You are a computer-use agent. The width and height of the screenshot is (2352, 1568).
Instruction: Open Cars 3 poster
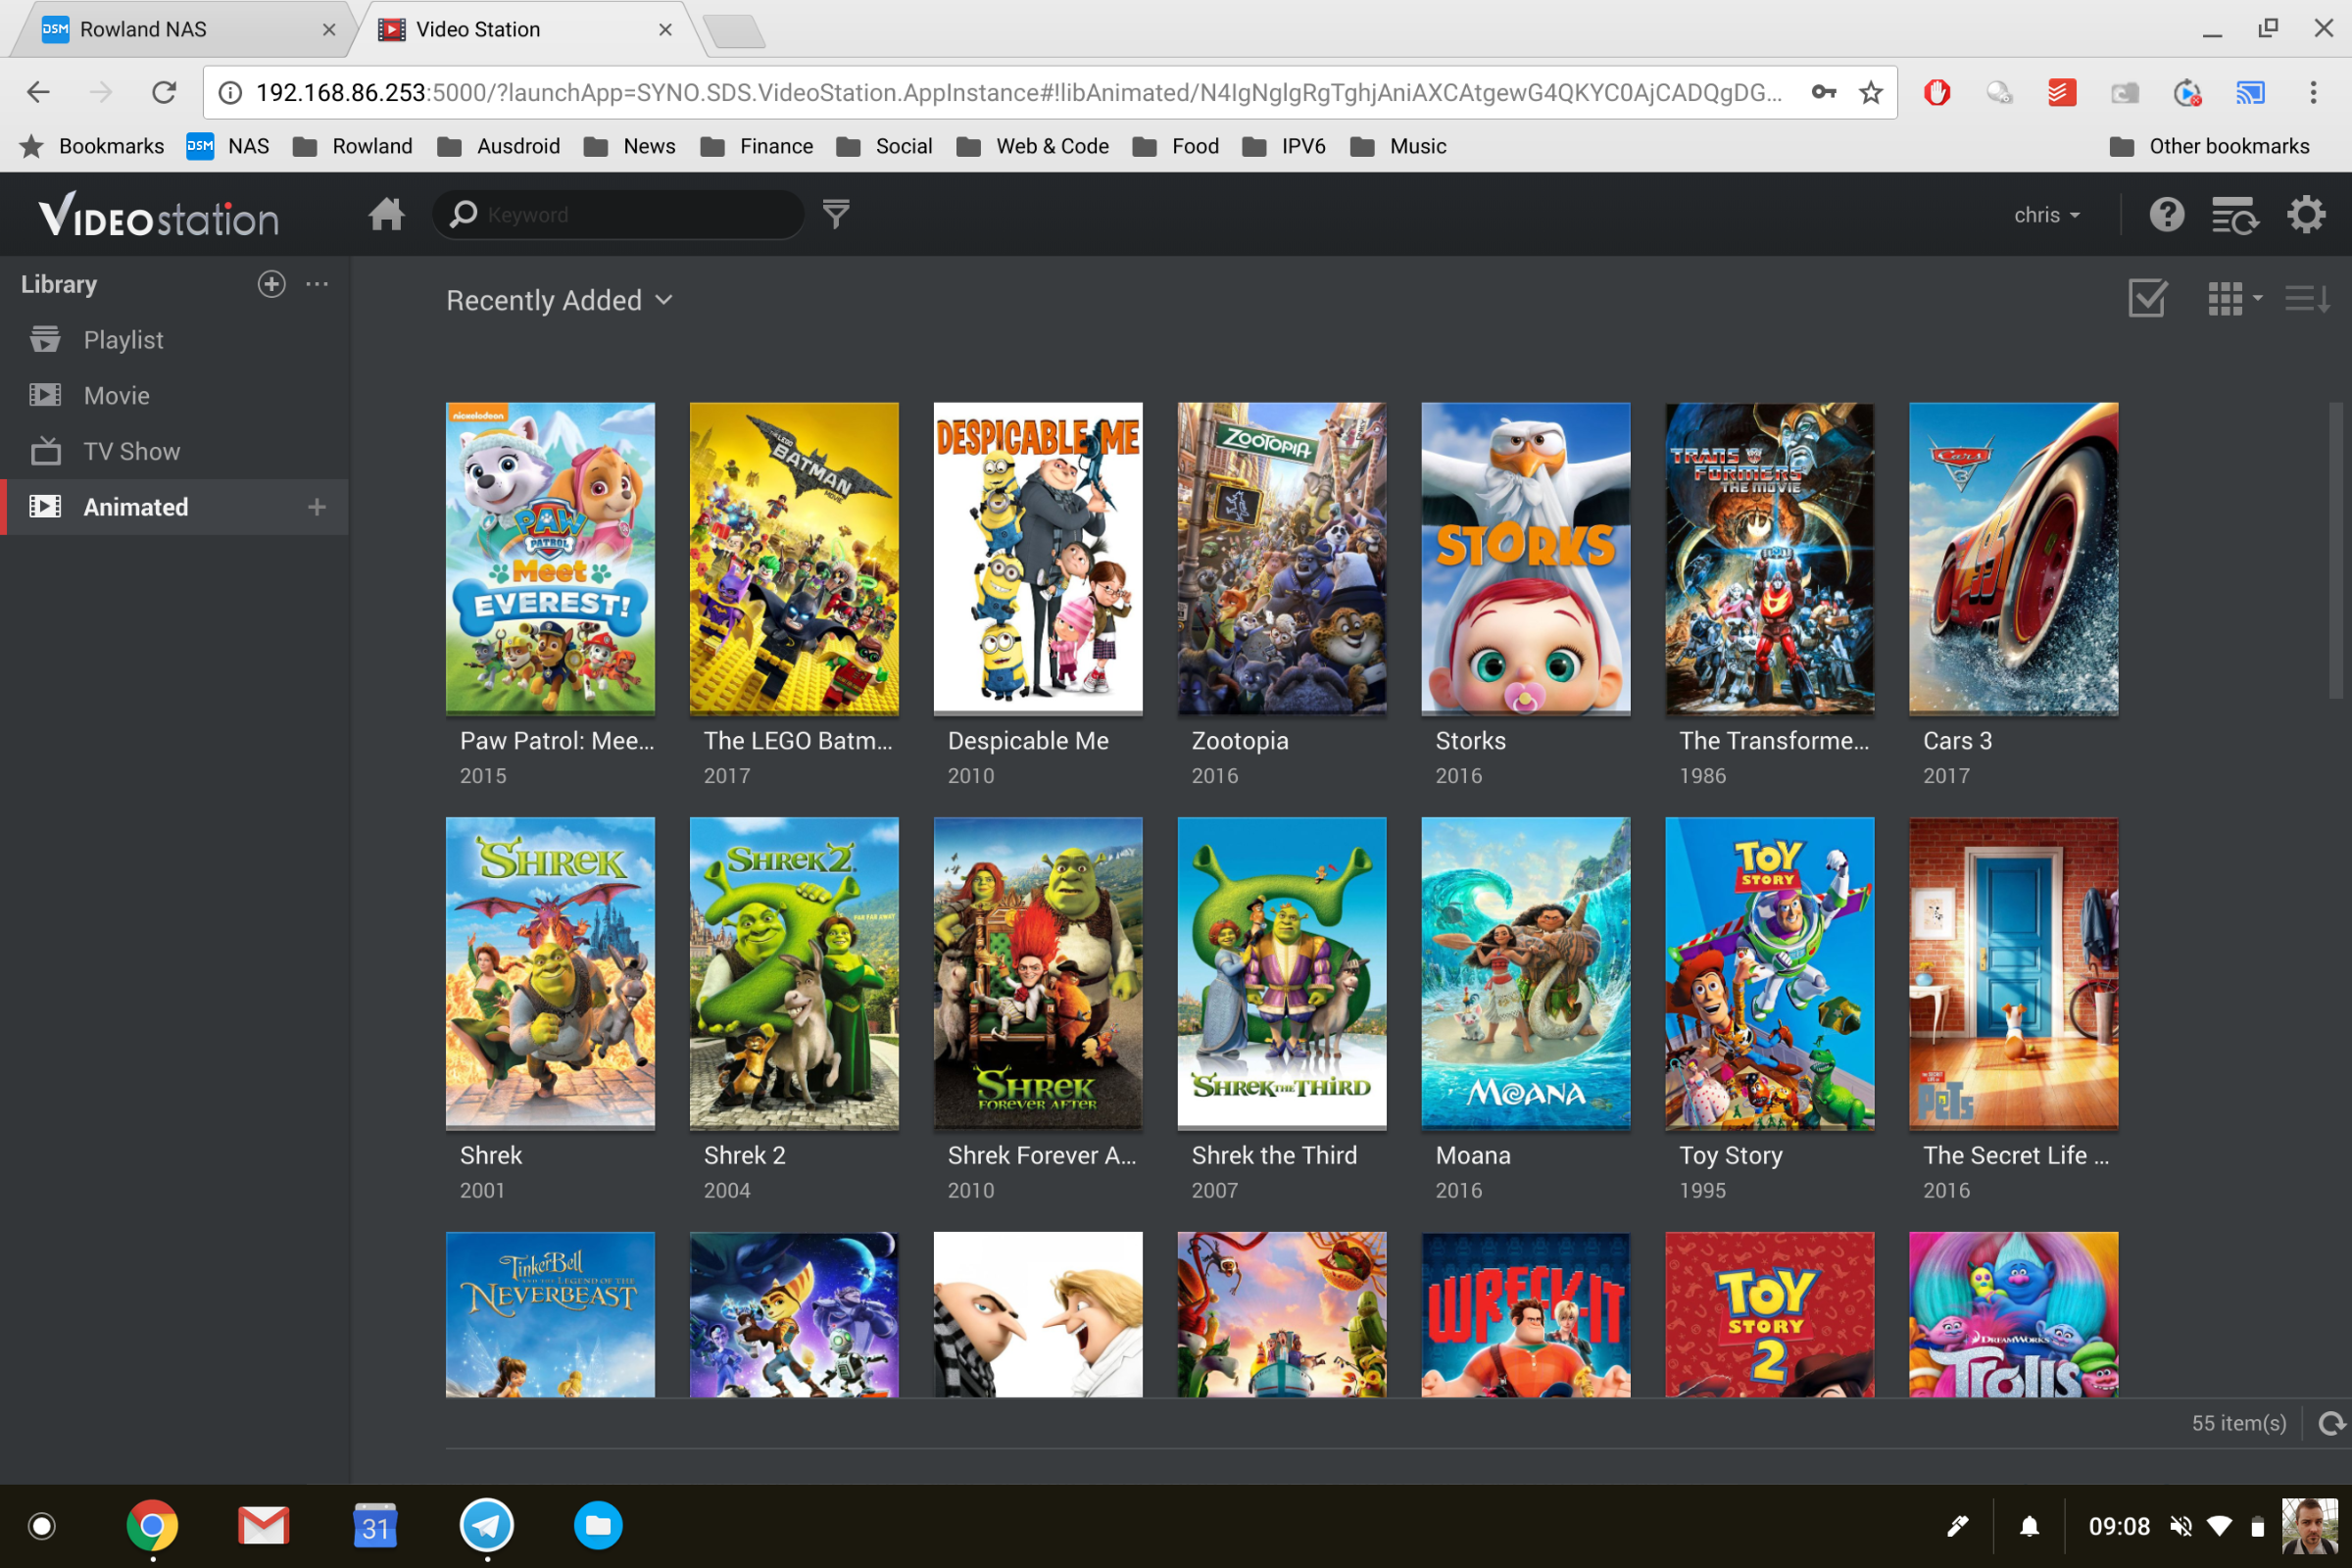[2014, 558]
